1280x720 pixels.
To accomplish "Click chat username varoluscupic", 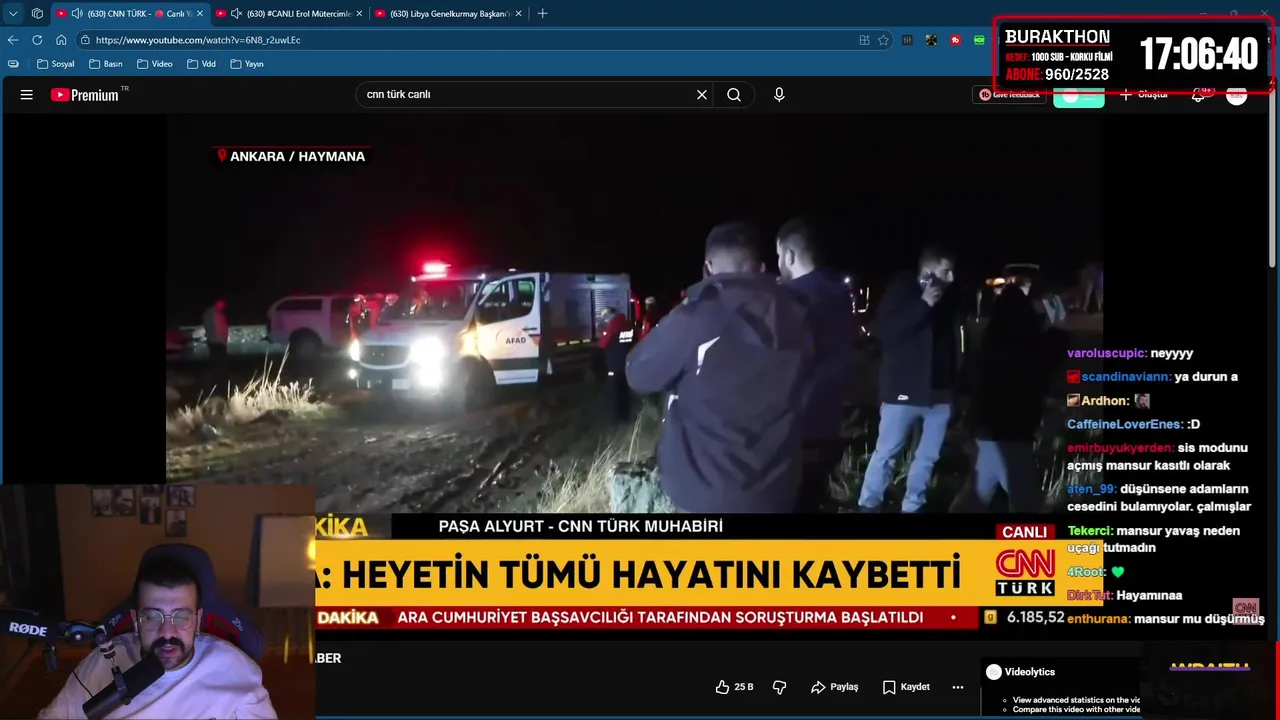I will point(1106,353).
